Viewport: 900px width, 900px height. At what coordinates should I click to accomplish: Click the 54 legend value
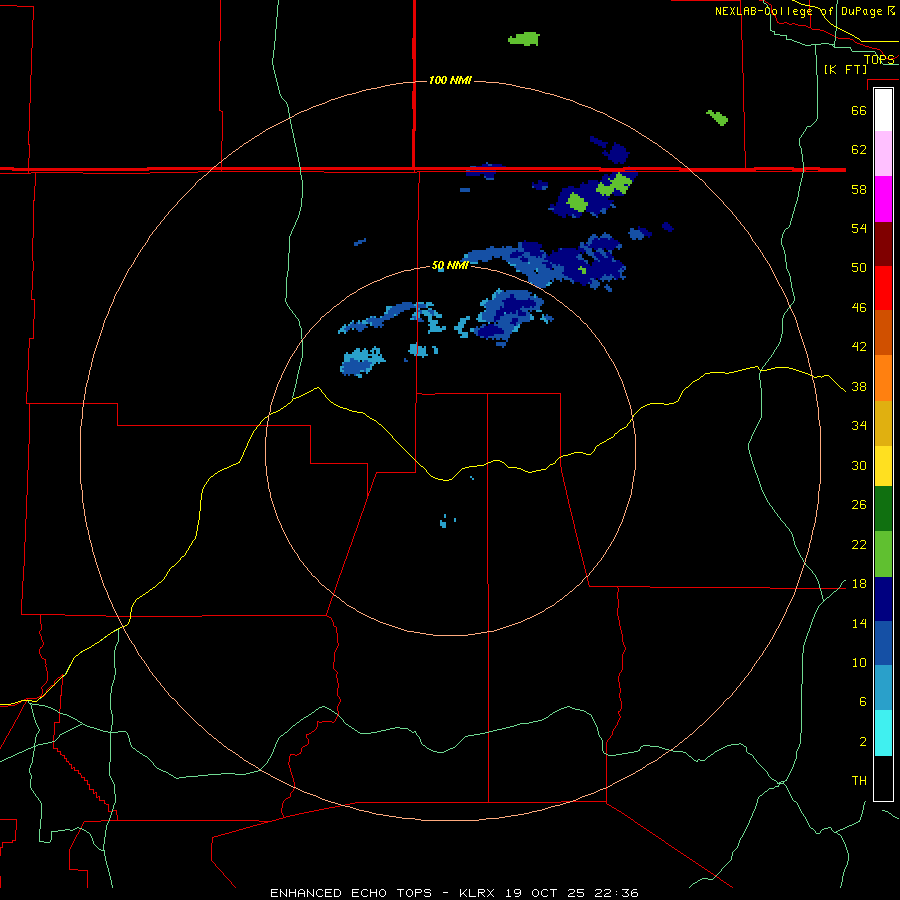click(859, 228)
